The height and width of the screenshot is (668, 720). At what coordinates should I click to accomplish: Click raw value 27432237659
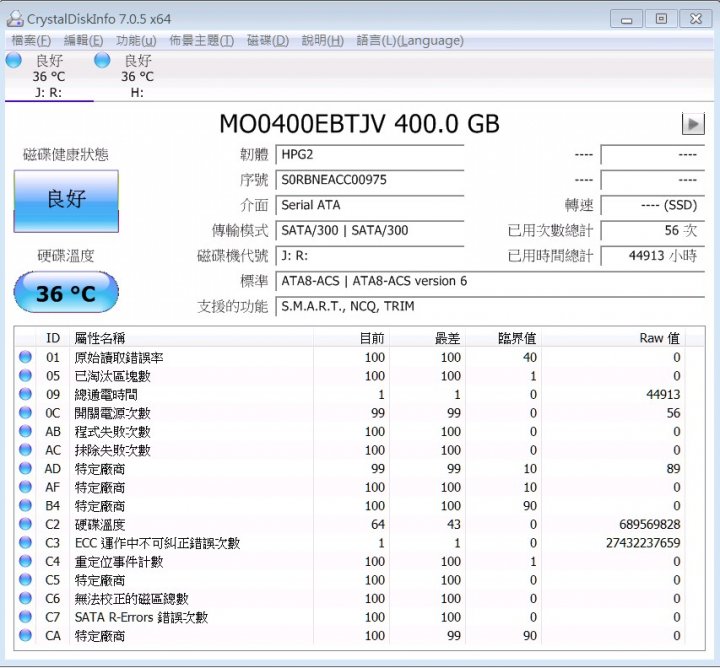tap(643, 543)
